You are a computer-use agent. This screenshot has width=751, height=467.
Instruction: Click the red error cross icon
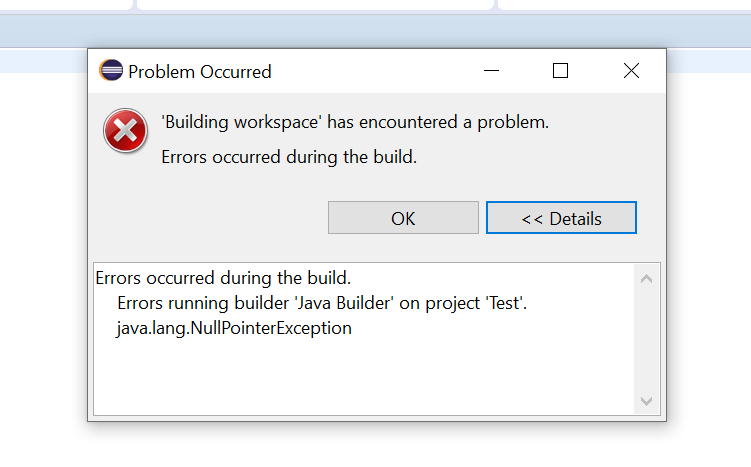click(x=125, y=130)
